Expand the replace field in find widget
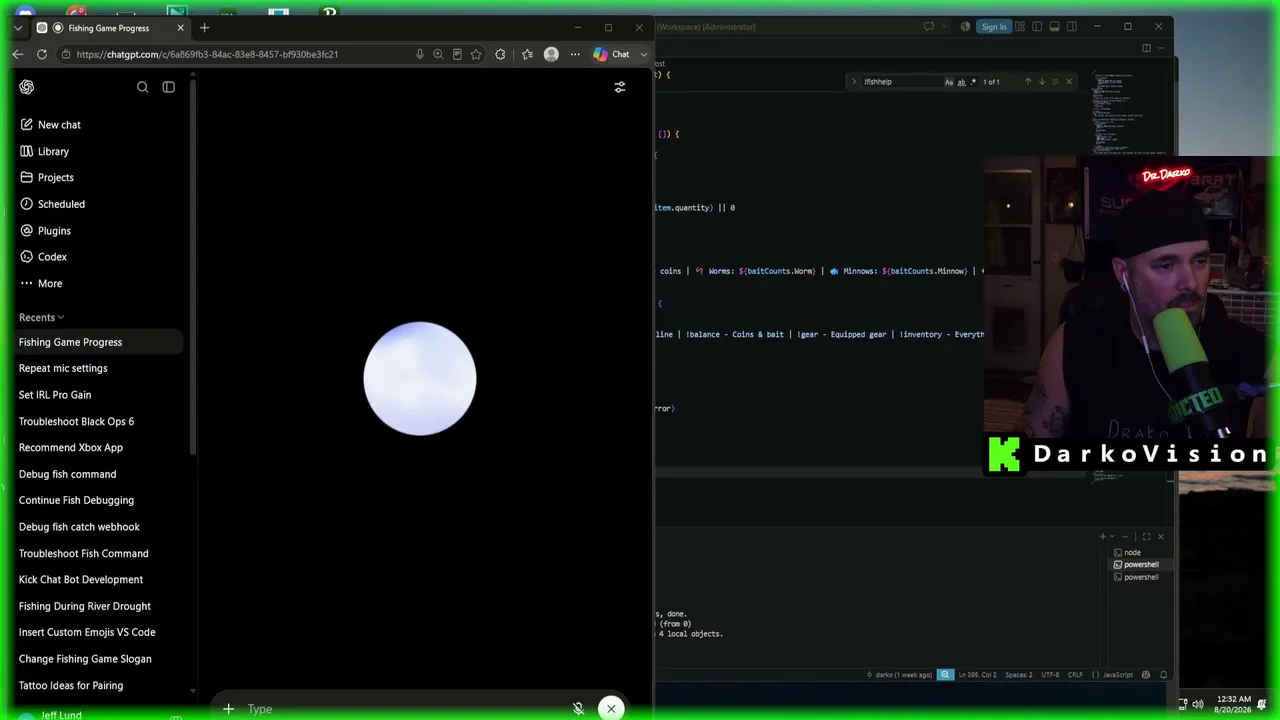Viewport: 1280px width, 720px height. pos(853,82)
